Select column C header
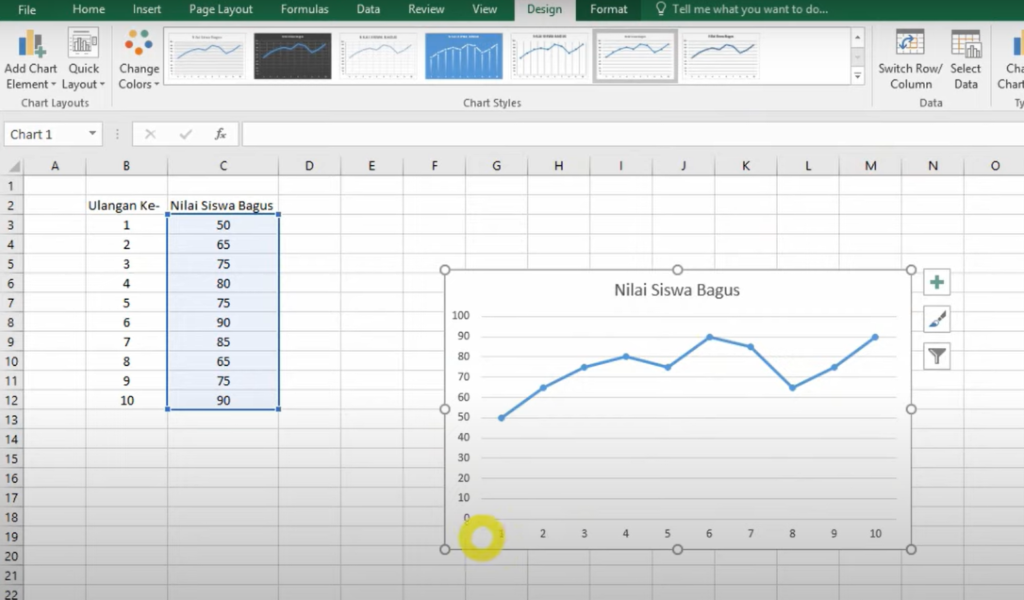The height and width of the screenshot is (600, 1024). tap(223, 166)
